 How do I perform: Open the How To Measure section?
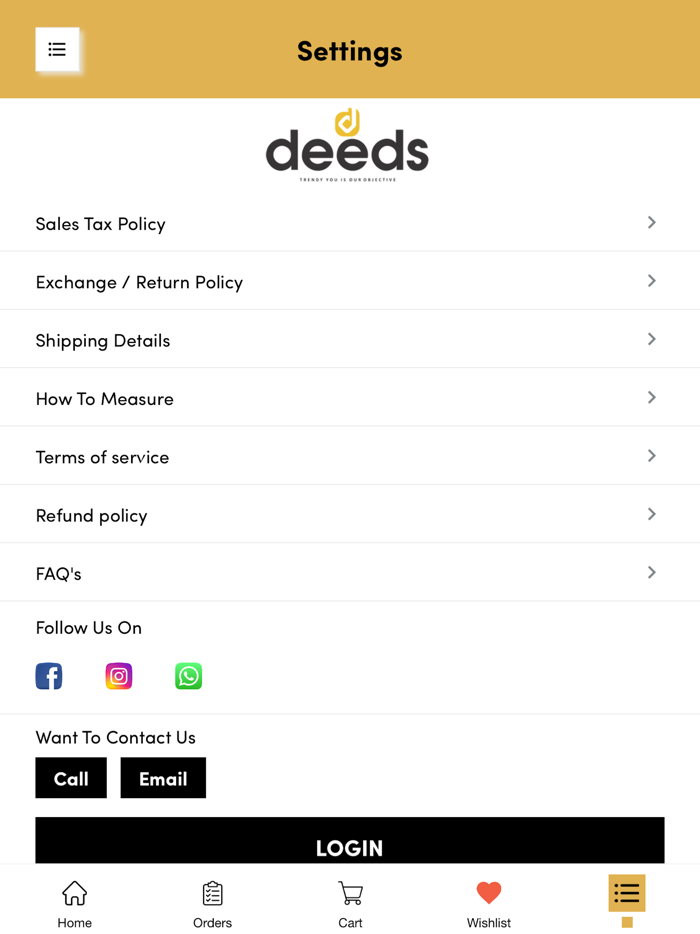(350, 397)
